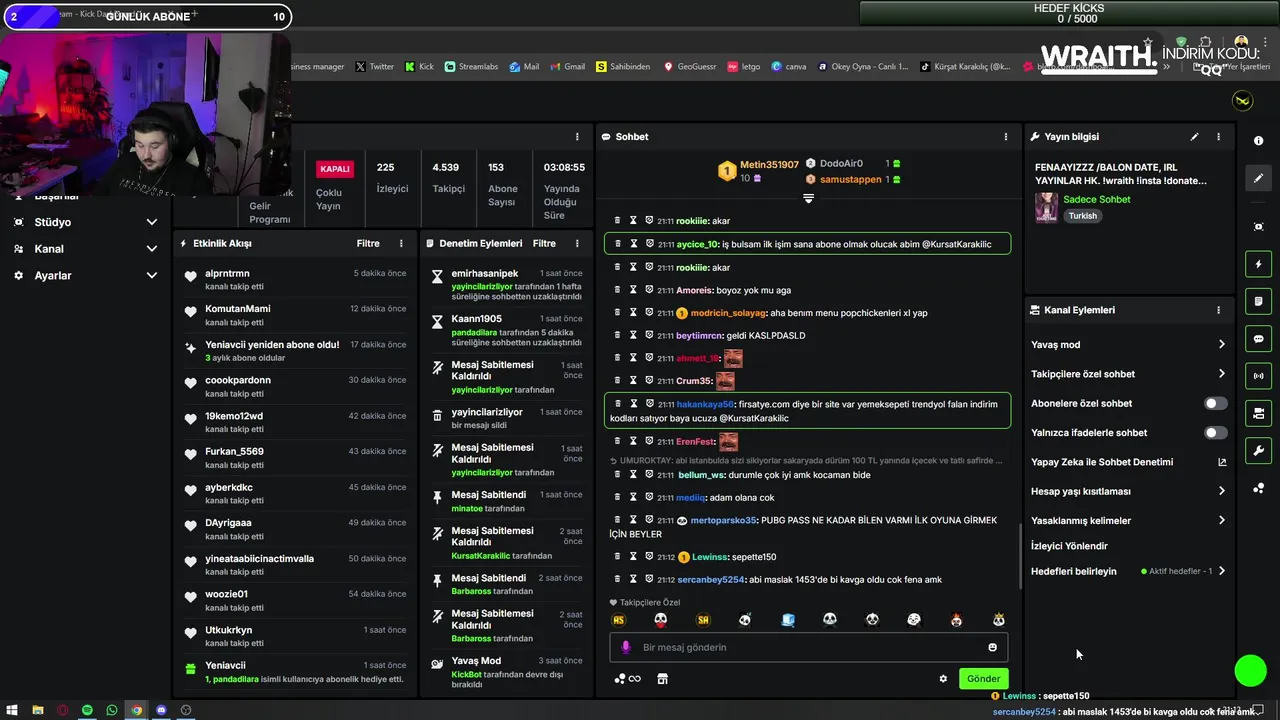Open Yavaş mod options
Image resolution: width=1280 pixels, height=720 pixels.
click(x=1128, y=345)
